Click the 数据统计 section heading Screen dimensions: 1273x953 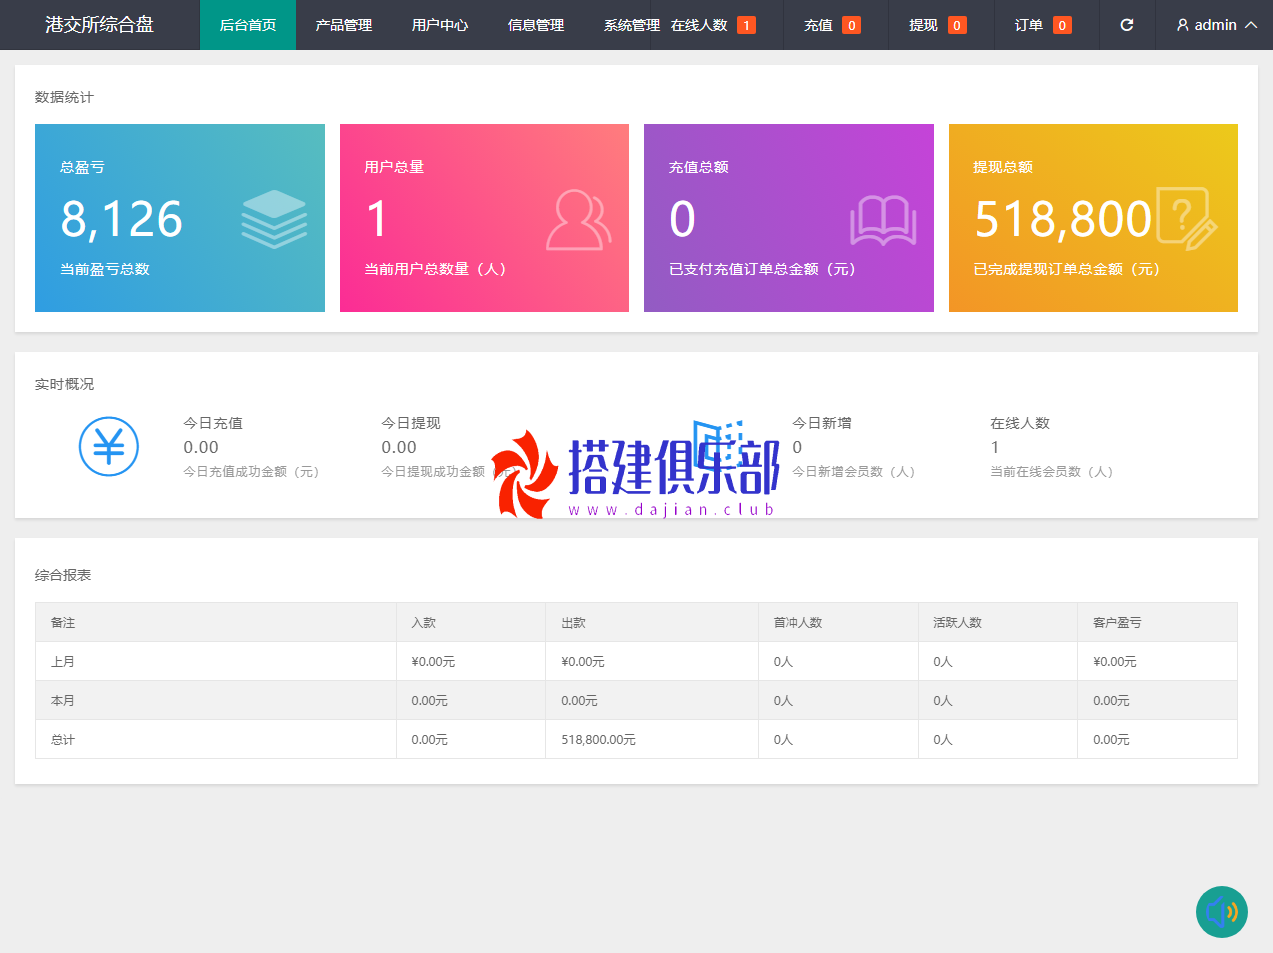pyautogui.click(x=64, y=97)
